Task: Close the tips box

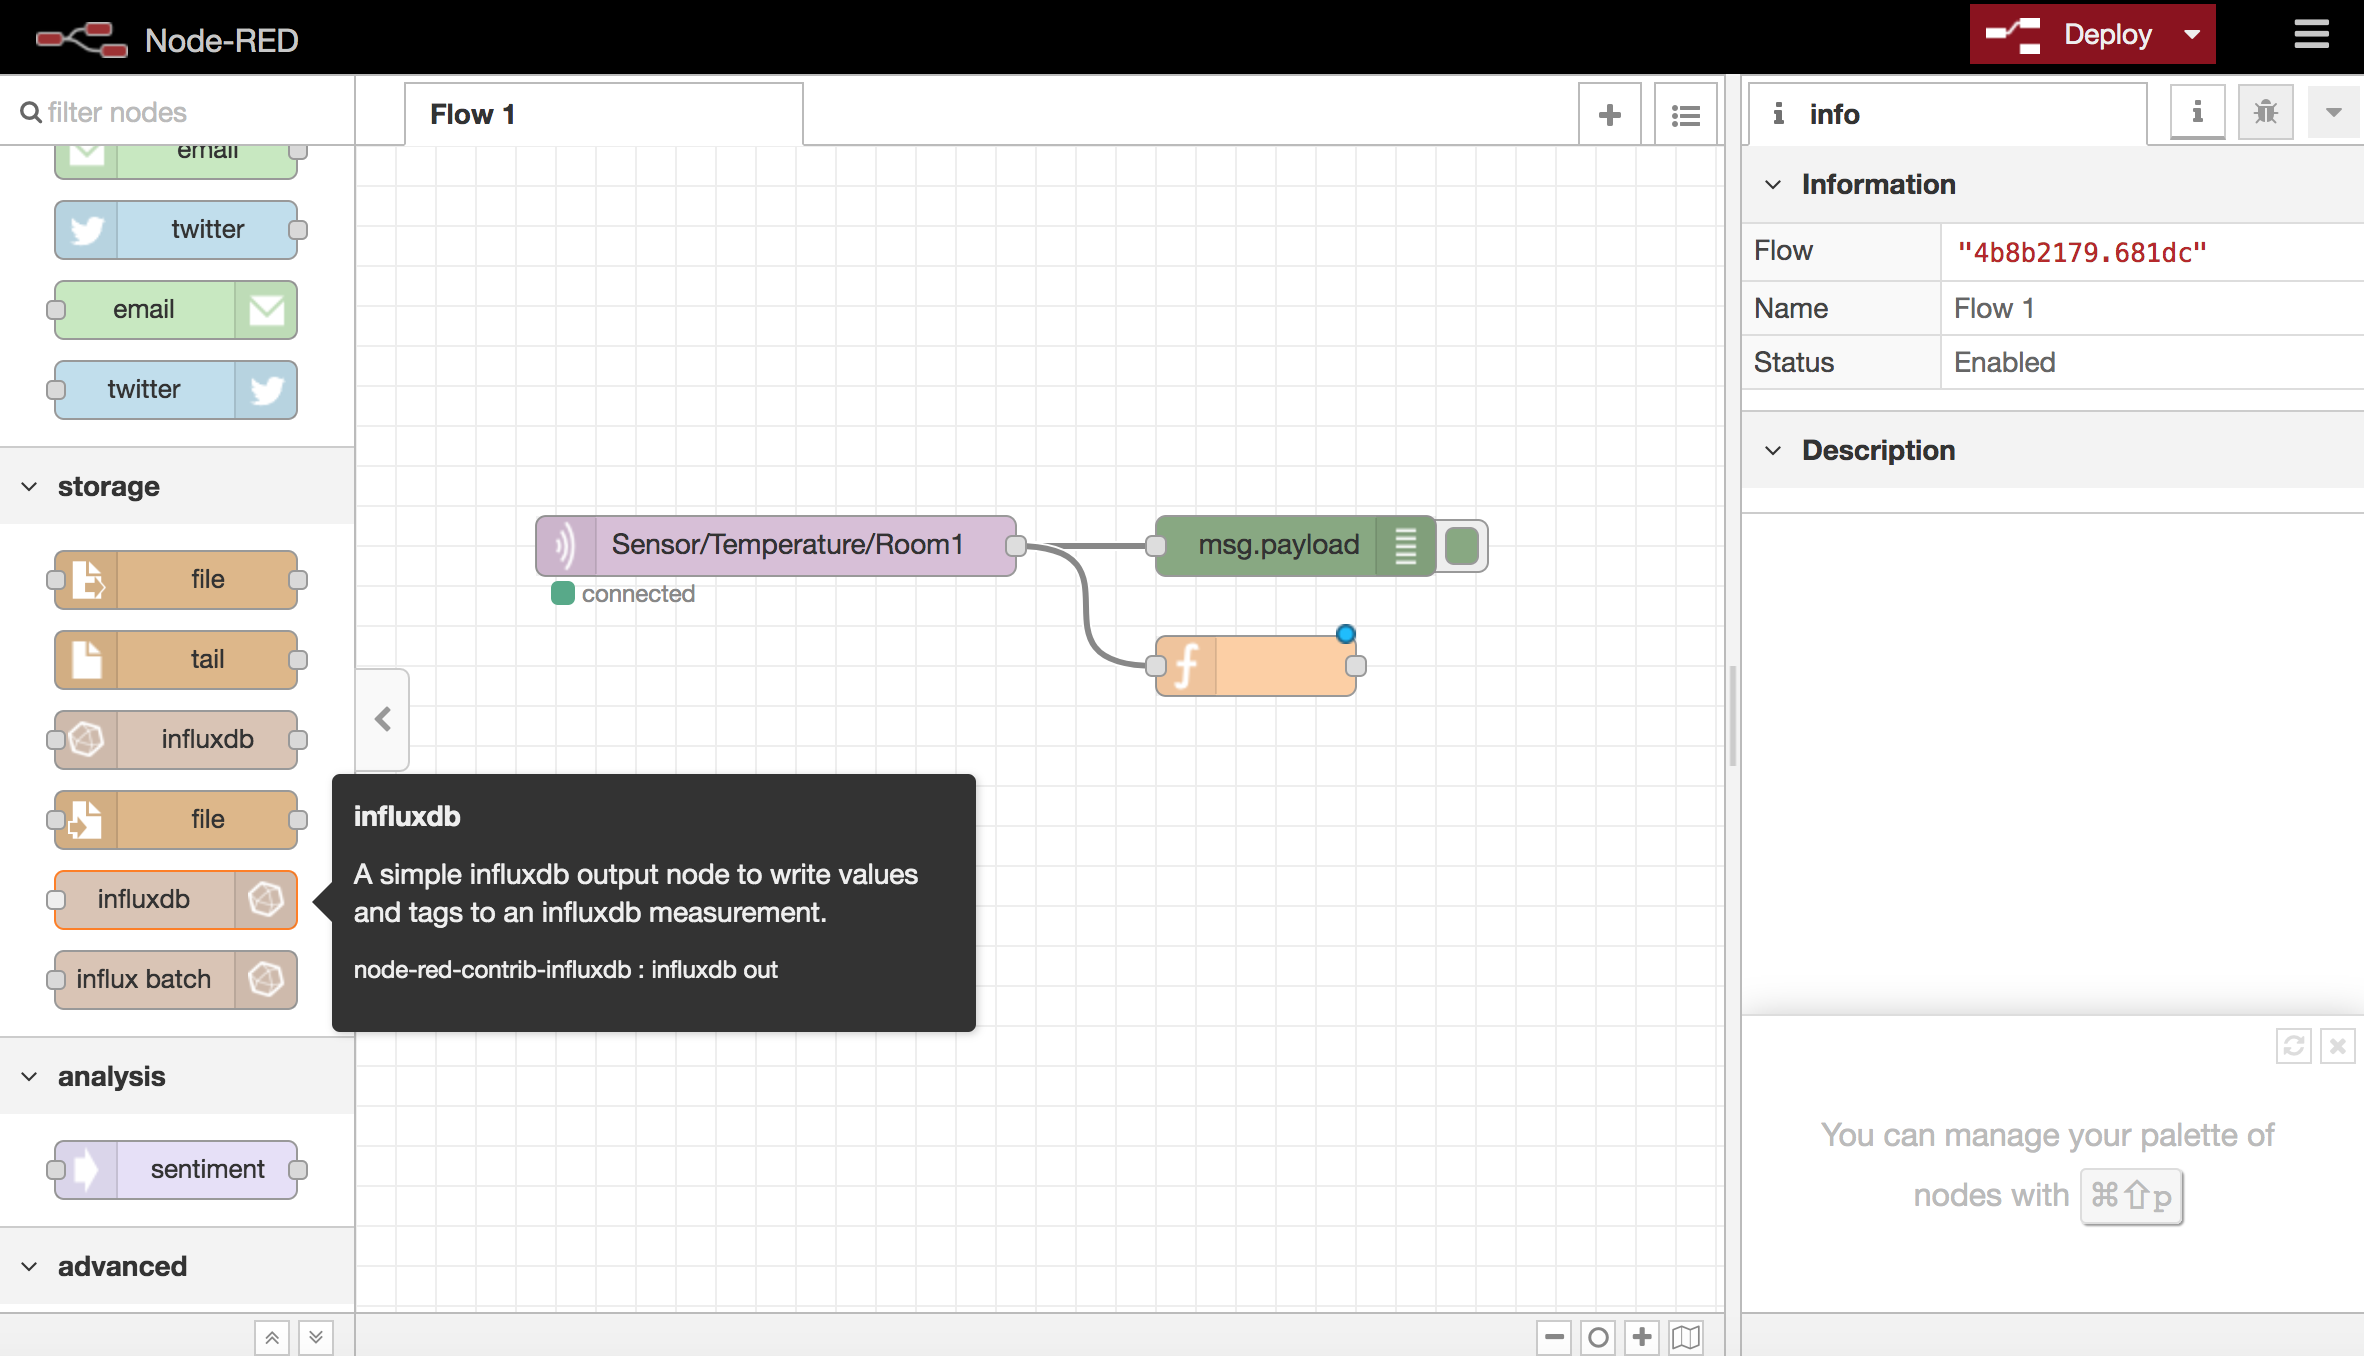Action: coord(2338,1046)
